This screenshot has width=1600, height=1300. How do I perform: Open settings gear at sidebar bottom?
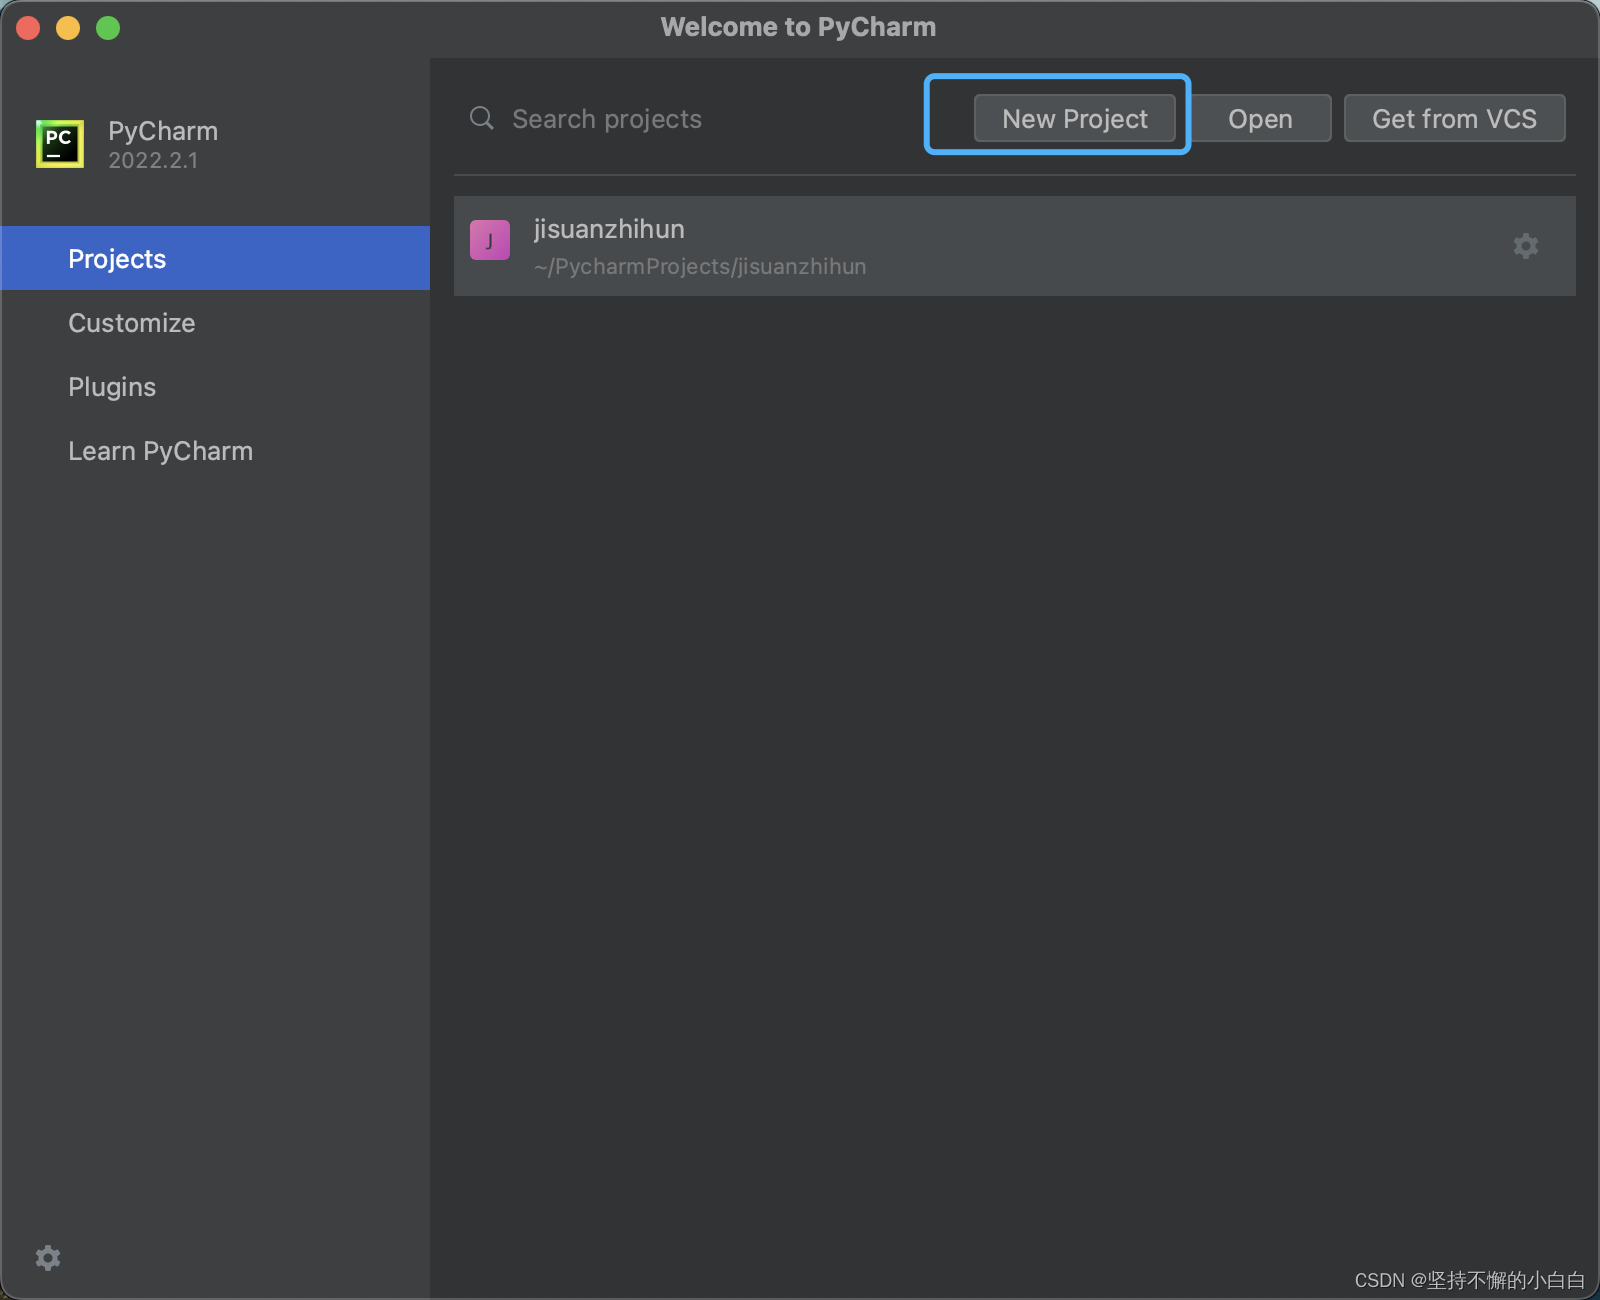48,1258
